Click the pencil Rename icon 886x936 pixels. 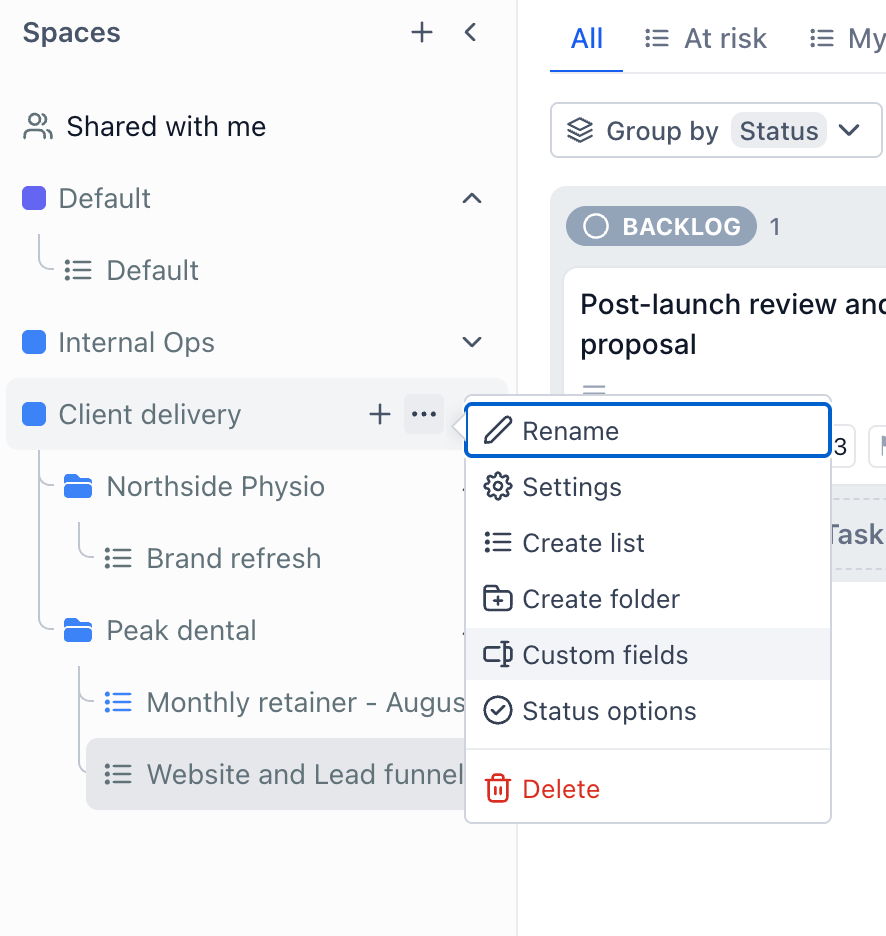click(497, 430)
